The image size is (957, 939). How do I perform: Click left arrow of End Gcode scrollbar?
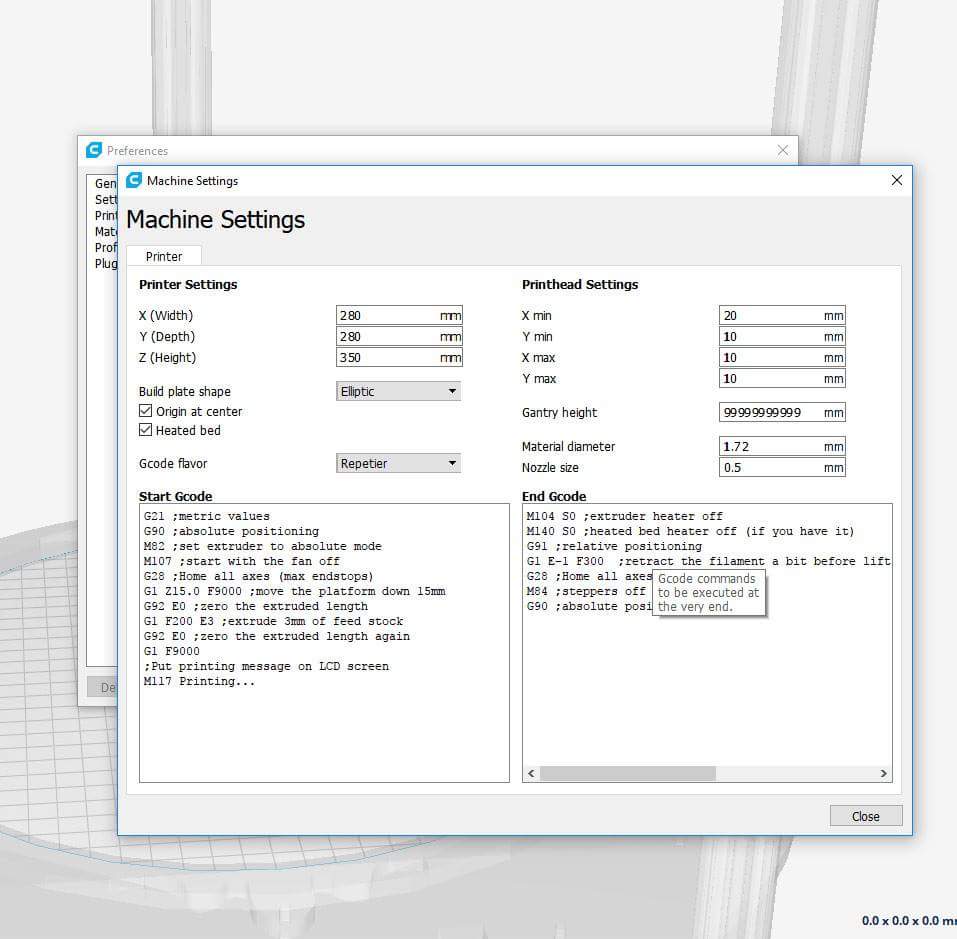pyautogui.click(x=531, y=773)
